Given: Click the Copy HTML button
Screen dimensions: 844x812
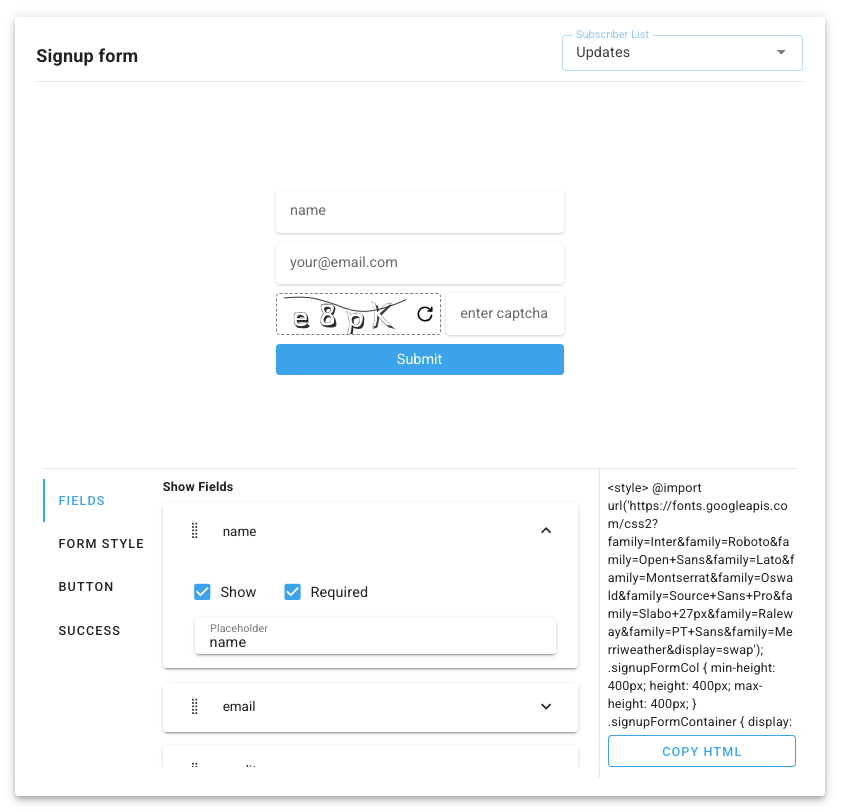Looking at the screenshot, I should click(x=701, y=751).
